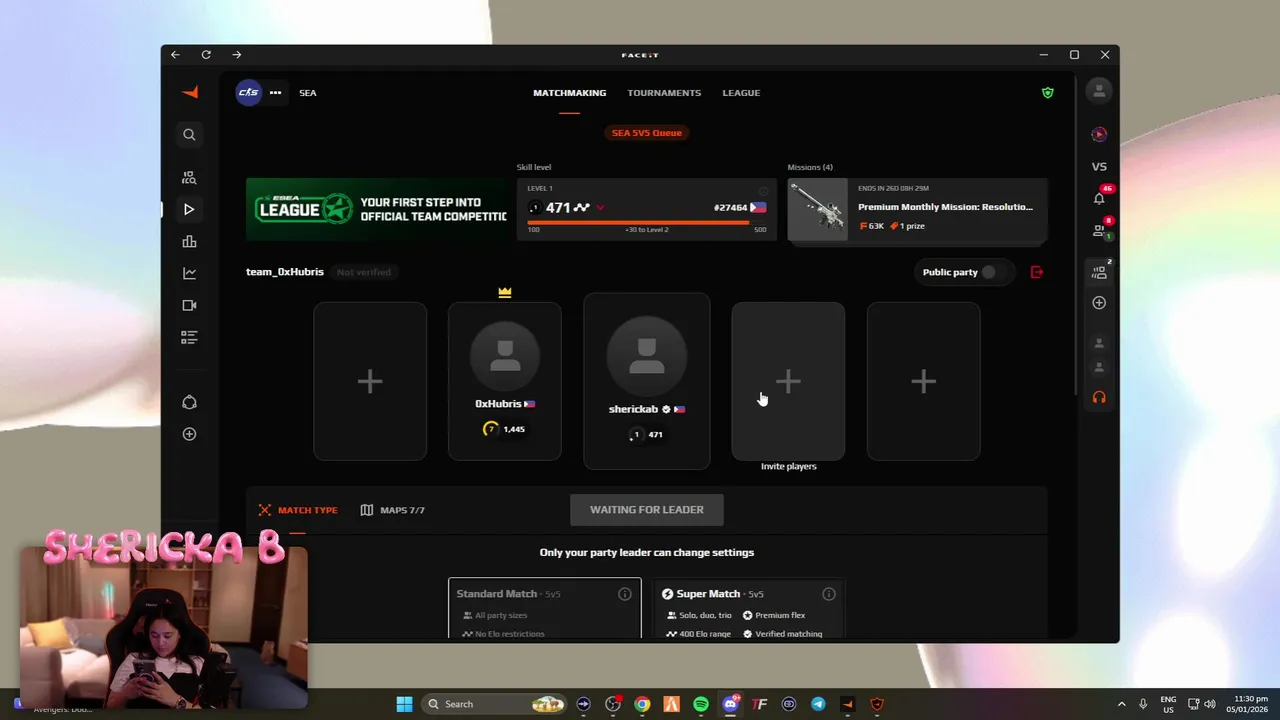Open Telegram from the taskbar
Screen dimensions: 1280x720
pyautogui.click(x=818, y=704)
